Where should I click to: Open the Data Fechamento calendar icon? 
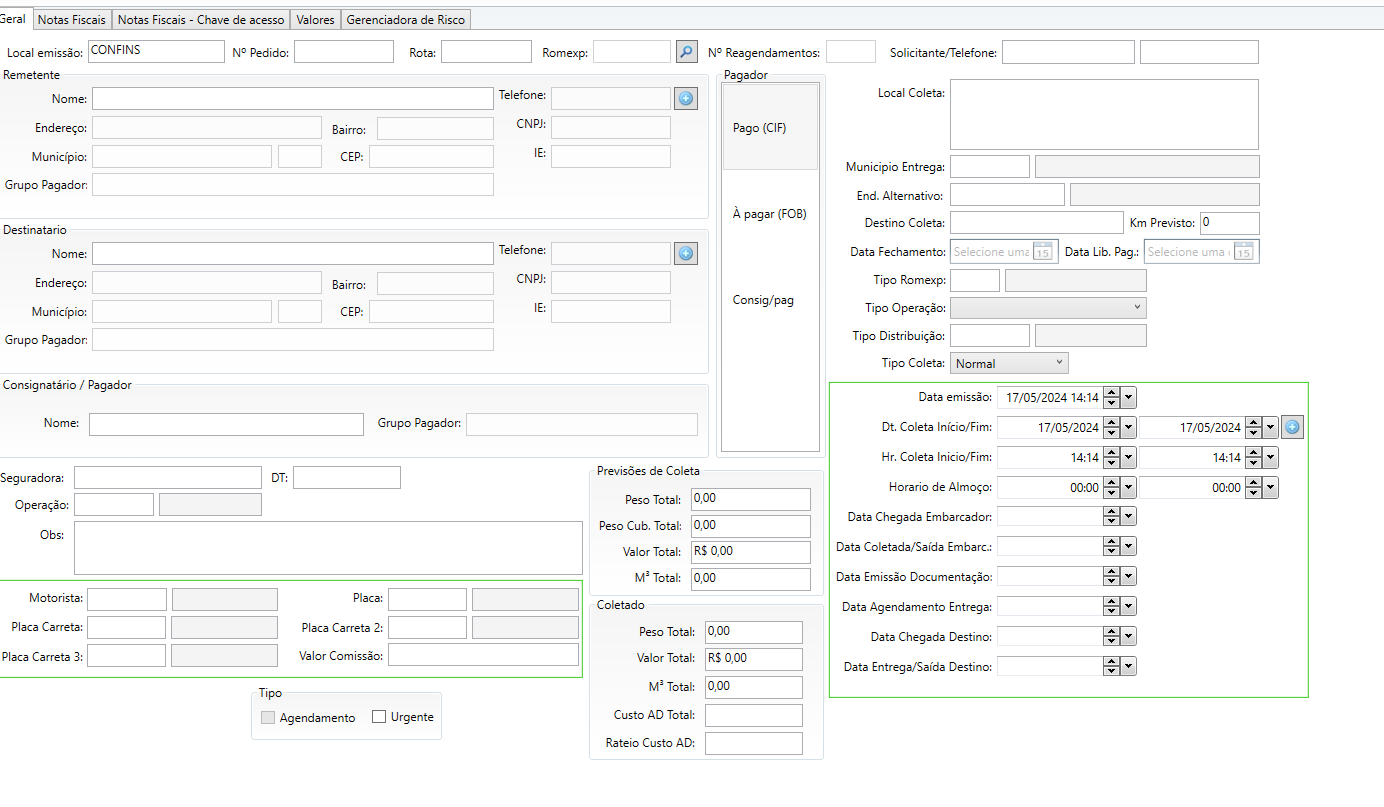pos(1043,252)
